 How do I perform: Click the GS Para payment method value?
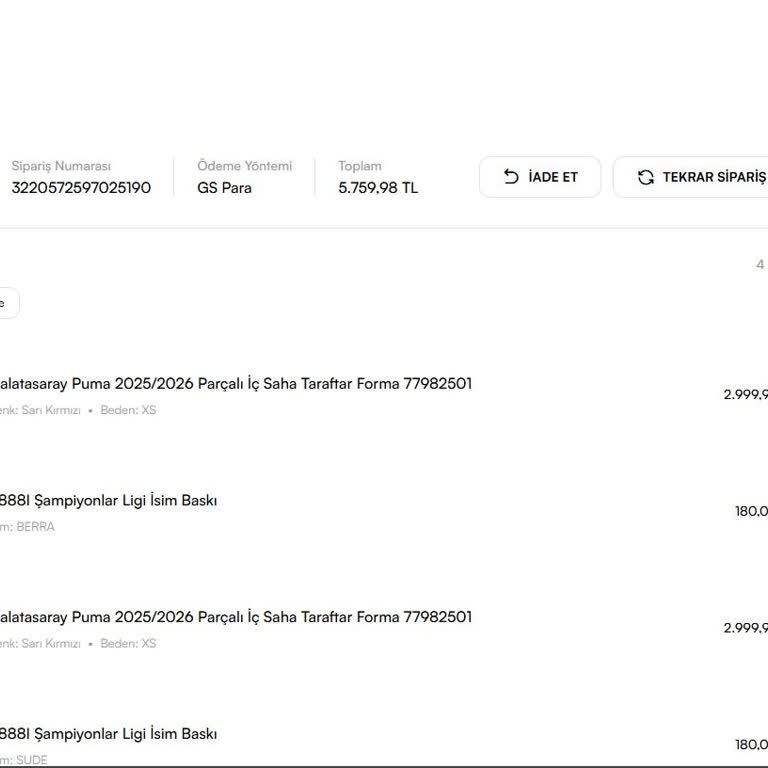(x=224, y=188)
